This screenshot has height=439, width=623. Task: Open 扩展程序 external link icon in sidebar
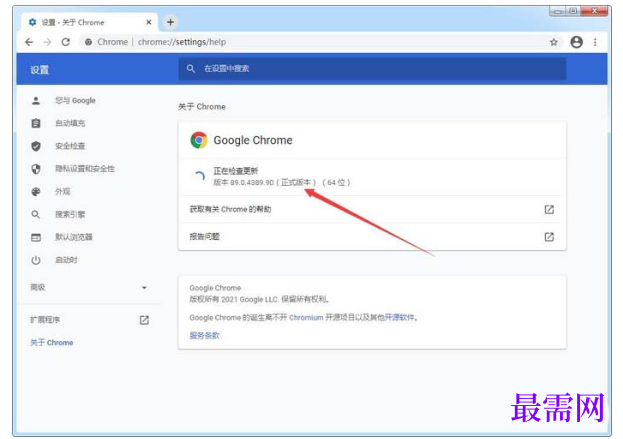144,320
